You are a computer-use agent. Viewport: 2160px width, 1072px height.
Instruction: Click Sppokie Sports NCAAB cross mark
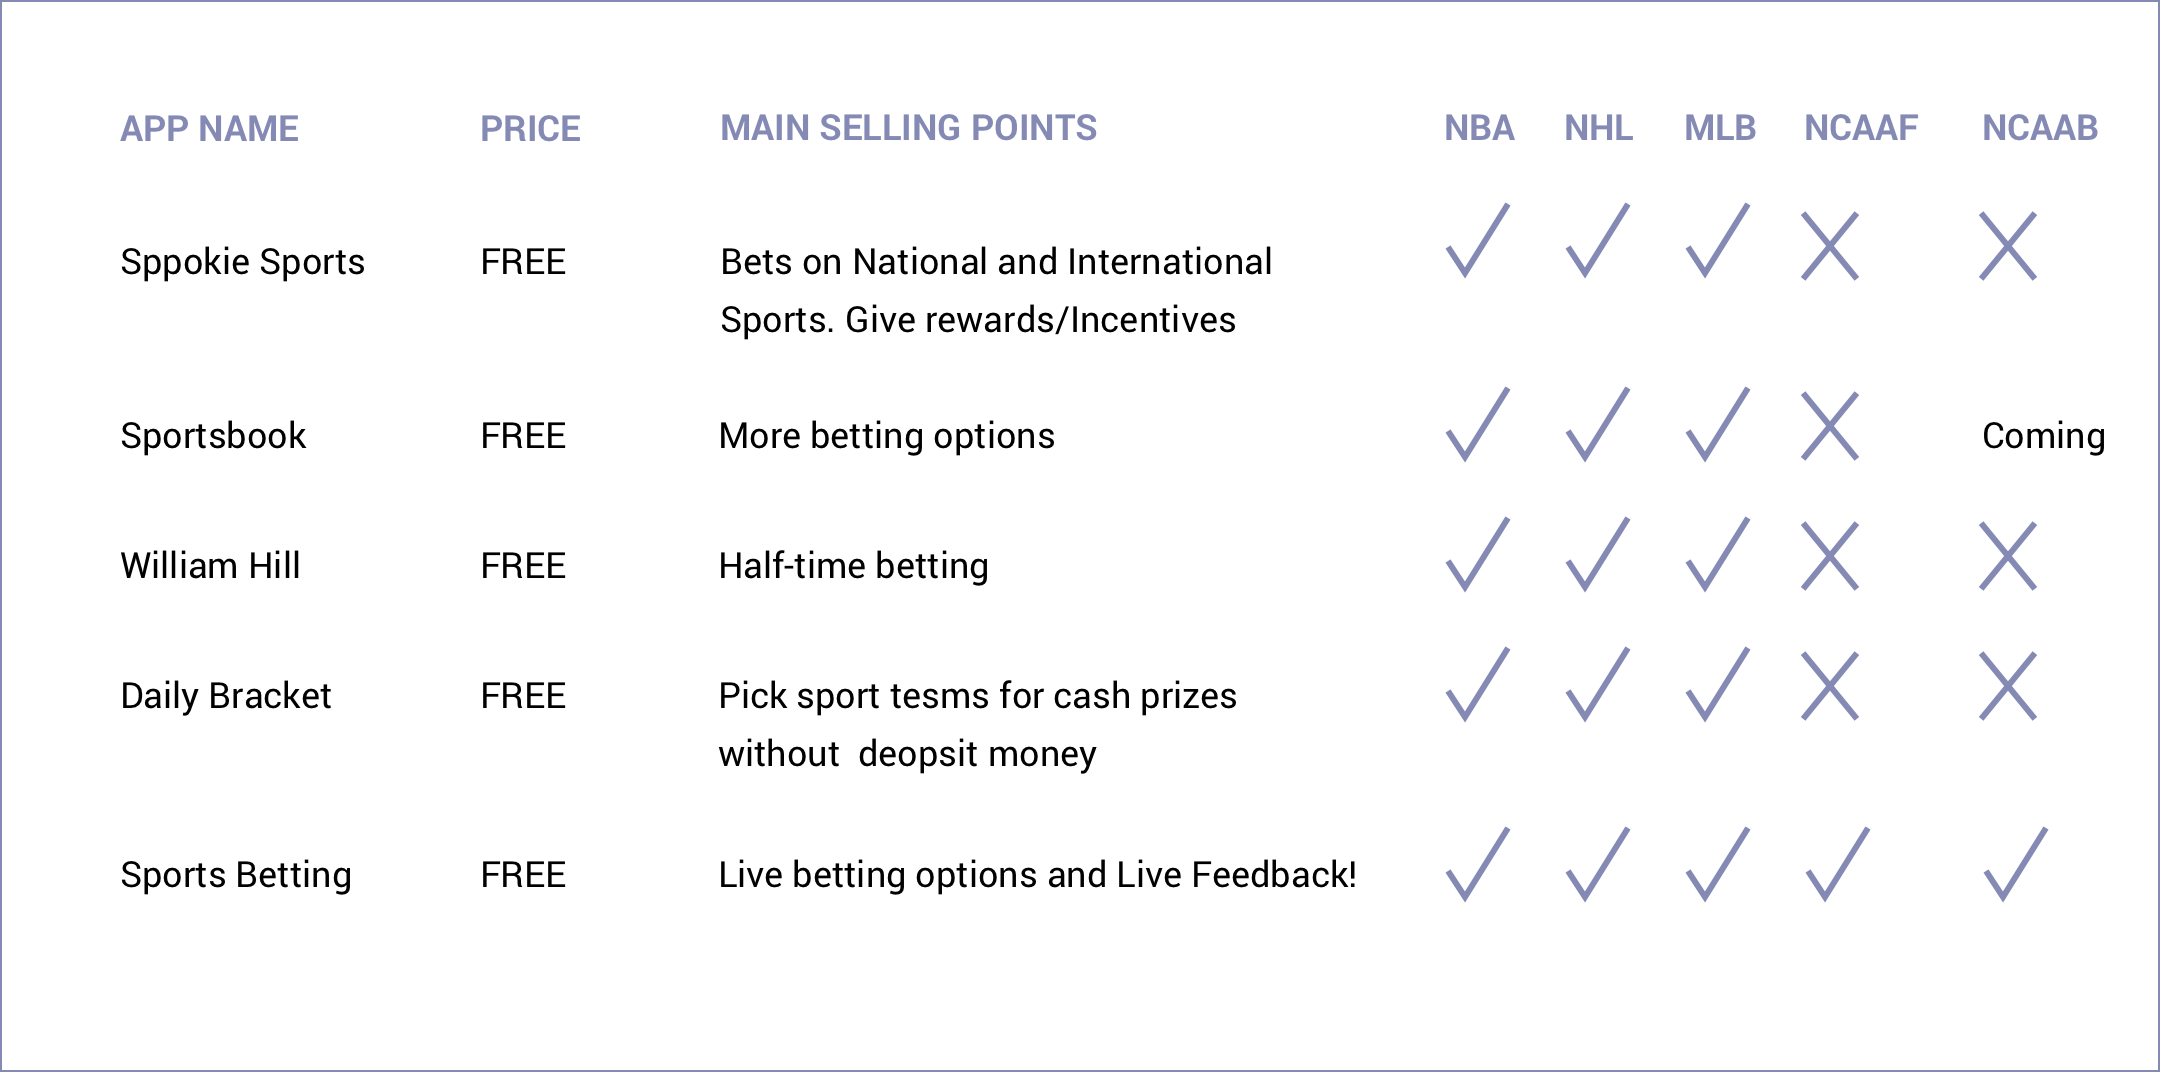2008,246
